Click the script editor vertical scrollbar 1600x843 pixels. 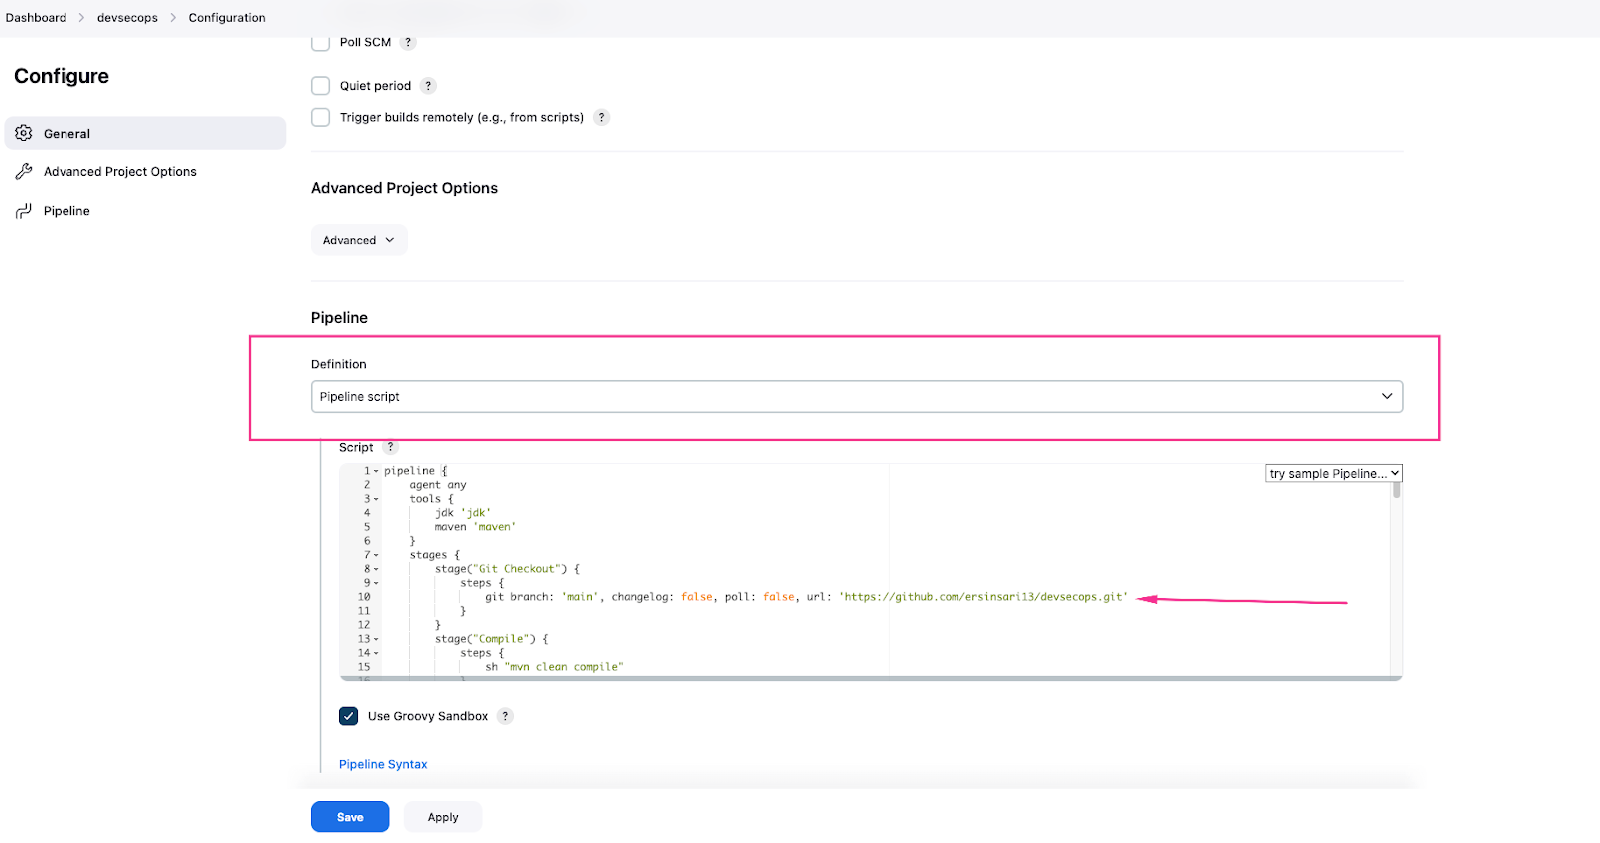[1396, 491]
